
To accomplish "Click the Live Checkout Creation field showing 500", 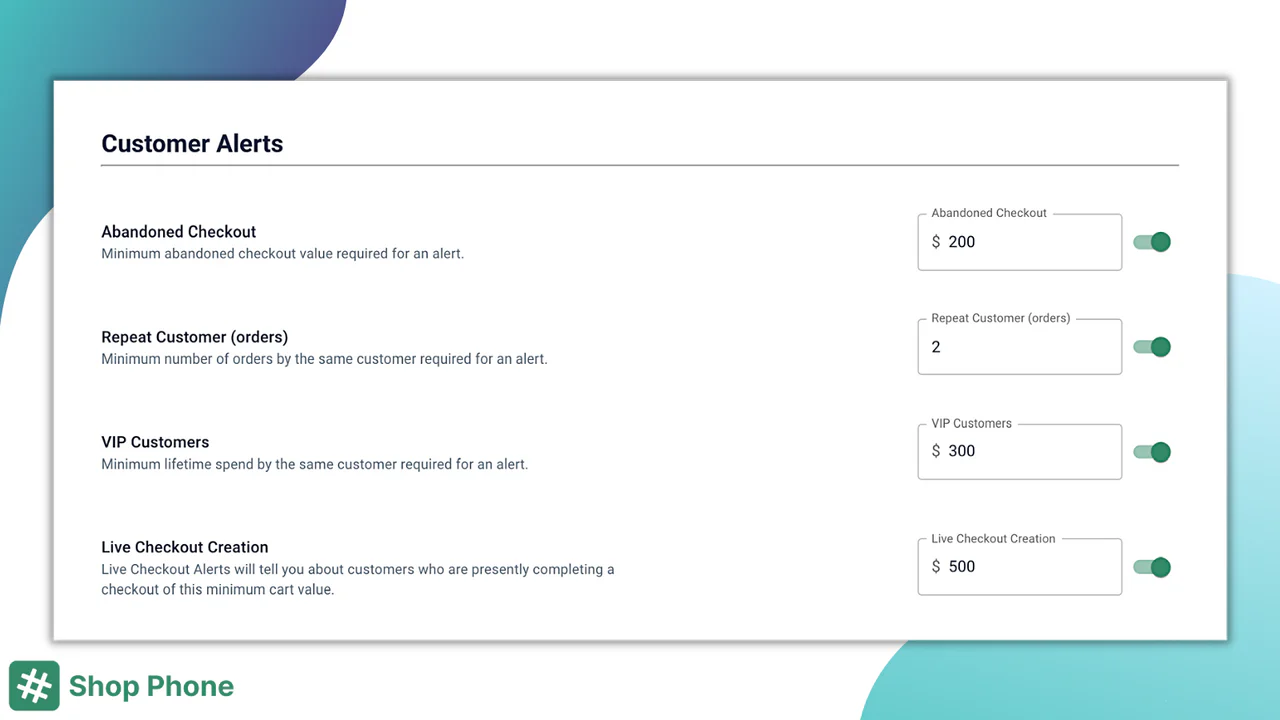I will pos(1030,567).
